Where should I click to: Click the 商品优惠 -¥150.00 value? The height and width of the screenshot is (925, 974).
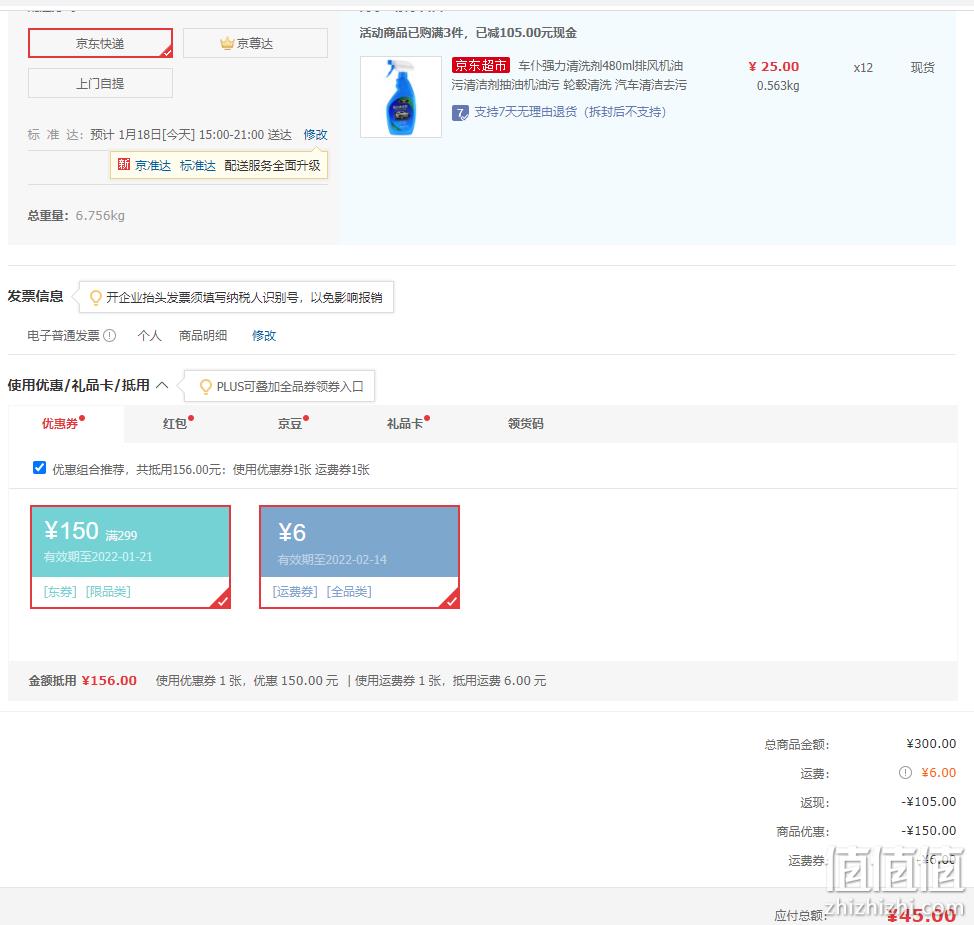tap(929, 831)
